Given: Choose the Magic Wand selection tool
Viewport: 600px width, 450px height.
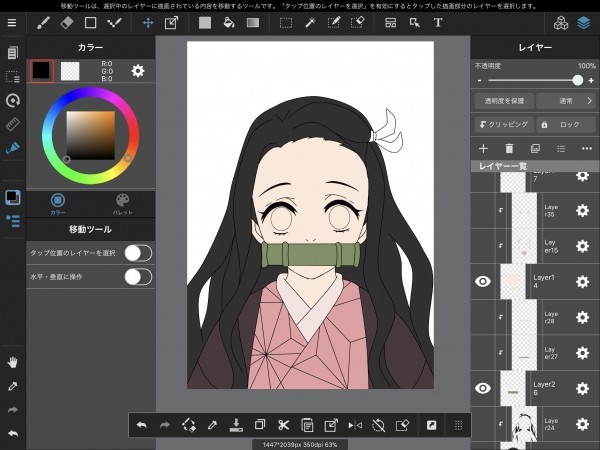Looking at the screenshot, I should coord(310,21).
